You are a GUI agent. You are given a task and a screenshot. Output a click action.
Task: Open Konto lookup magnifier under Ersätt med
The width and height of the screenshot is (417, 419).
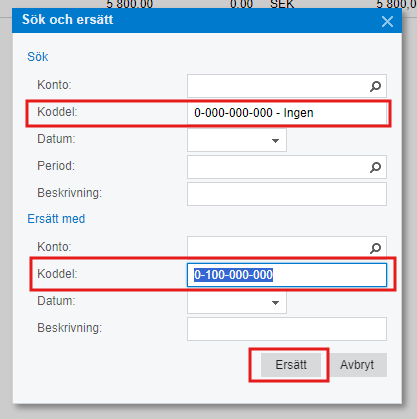pos(375,248)
